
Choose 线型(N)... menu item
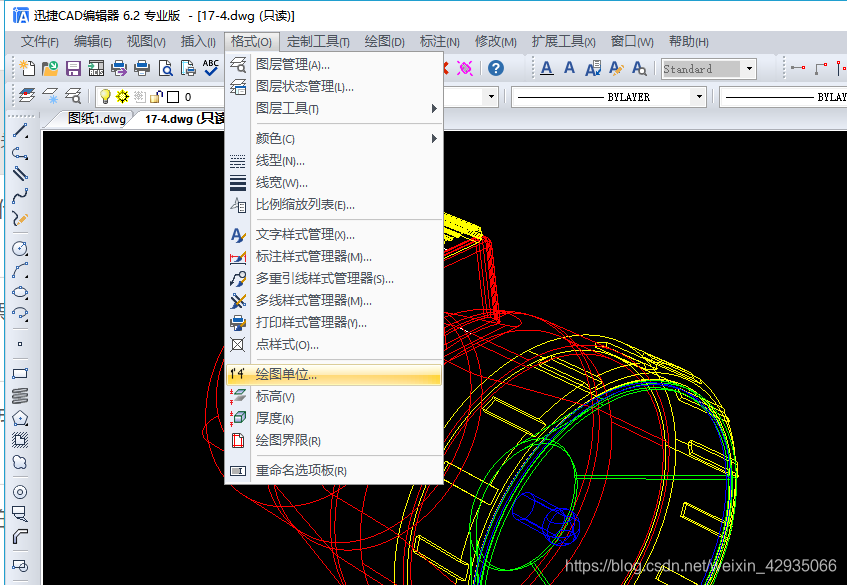tap(334, 161)
